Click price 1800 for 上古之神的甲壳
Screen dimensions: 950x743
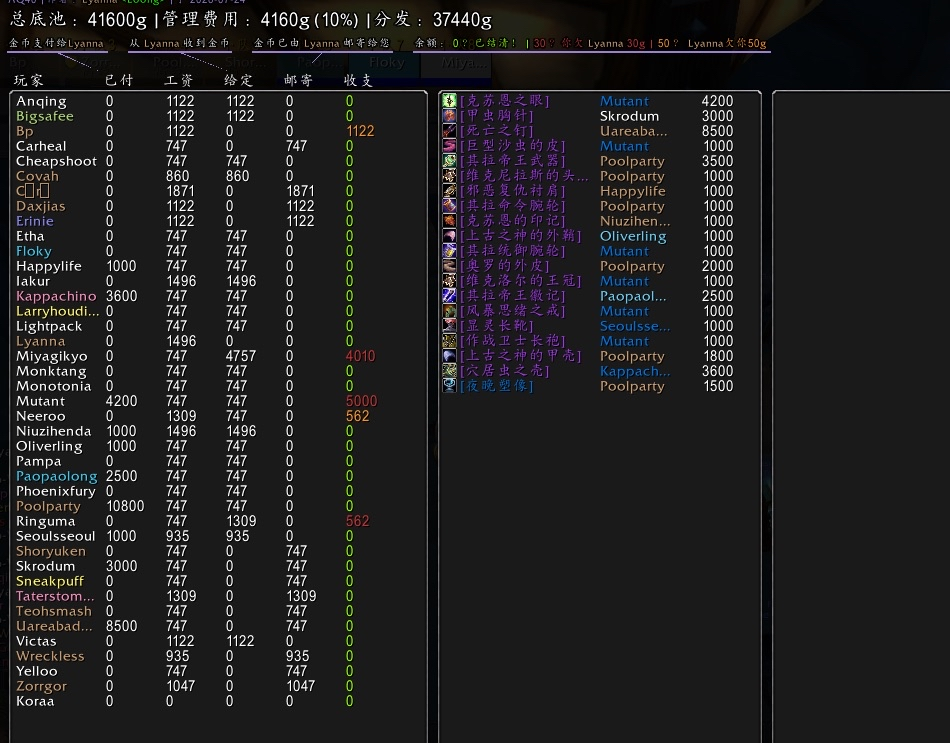[718, 356]
